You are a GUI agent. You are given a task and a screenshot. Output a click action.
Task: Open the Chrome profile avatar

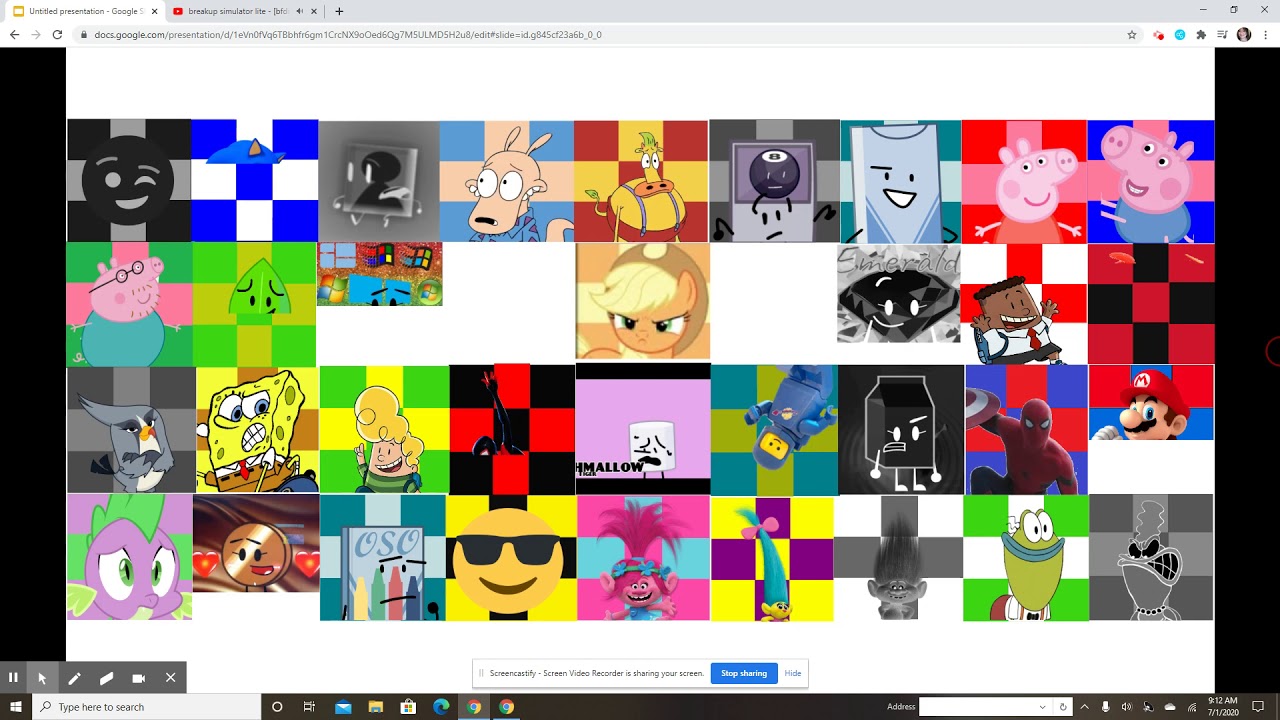(1244, 34)
